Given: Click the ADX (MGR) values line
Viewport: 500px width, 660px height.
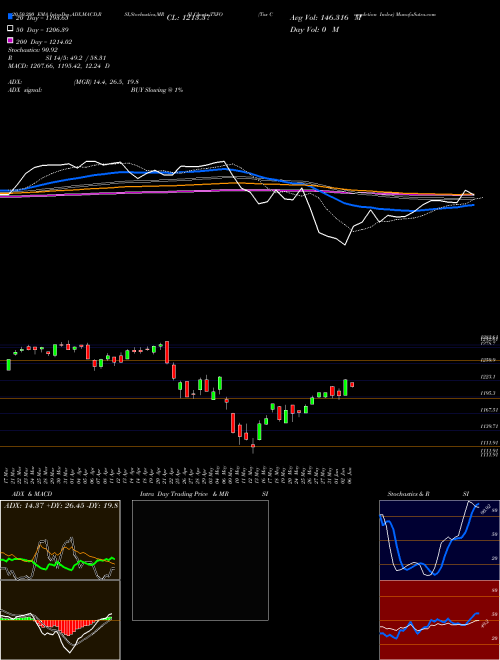Looking at the screenshot, I should (74, 82).
